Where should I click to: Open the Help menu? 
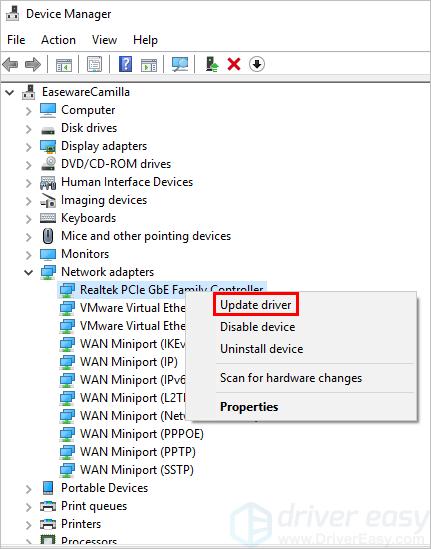click(145, 40)
